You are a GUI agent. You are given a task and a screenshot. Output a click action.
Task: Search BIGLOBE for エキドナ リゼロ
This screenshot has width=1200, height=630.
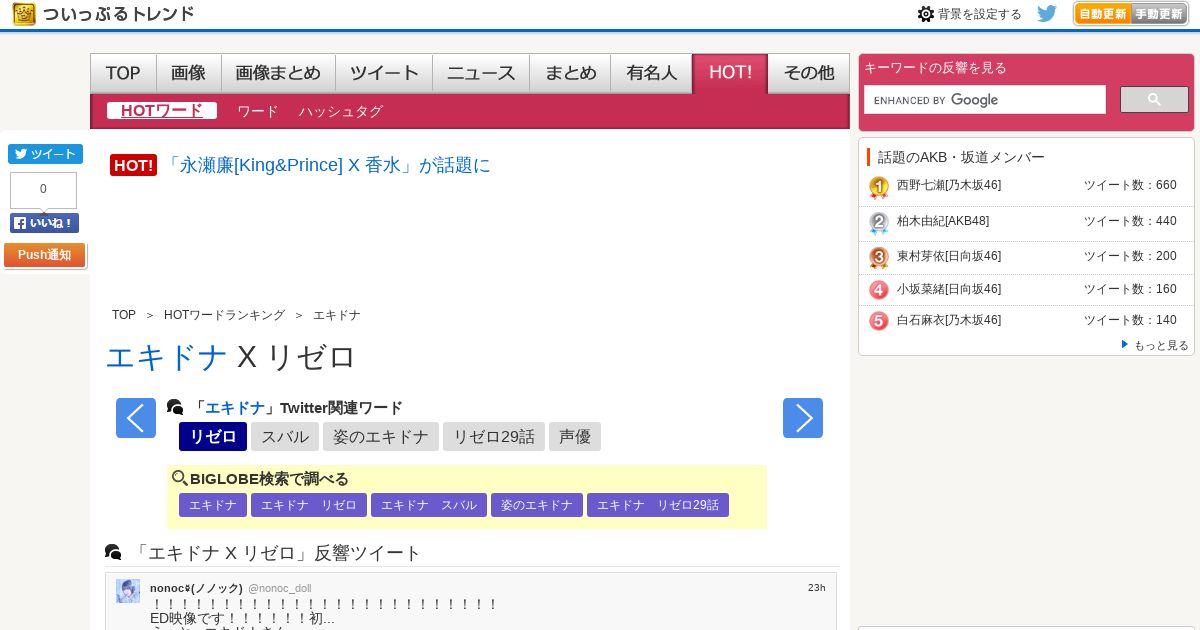309,505
